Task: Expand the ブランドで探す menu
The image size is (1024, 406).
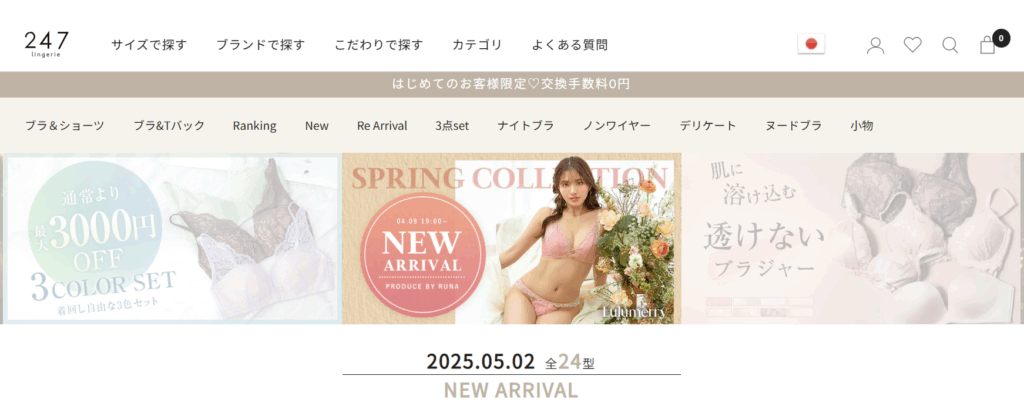Action: click(x=261, y=45)
